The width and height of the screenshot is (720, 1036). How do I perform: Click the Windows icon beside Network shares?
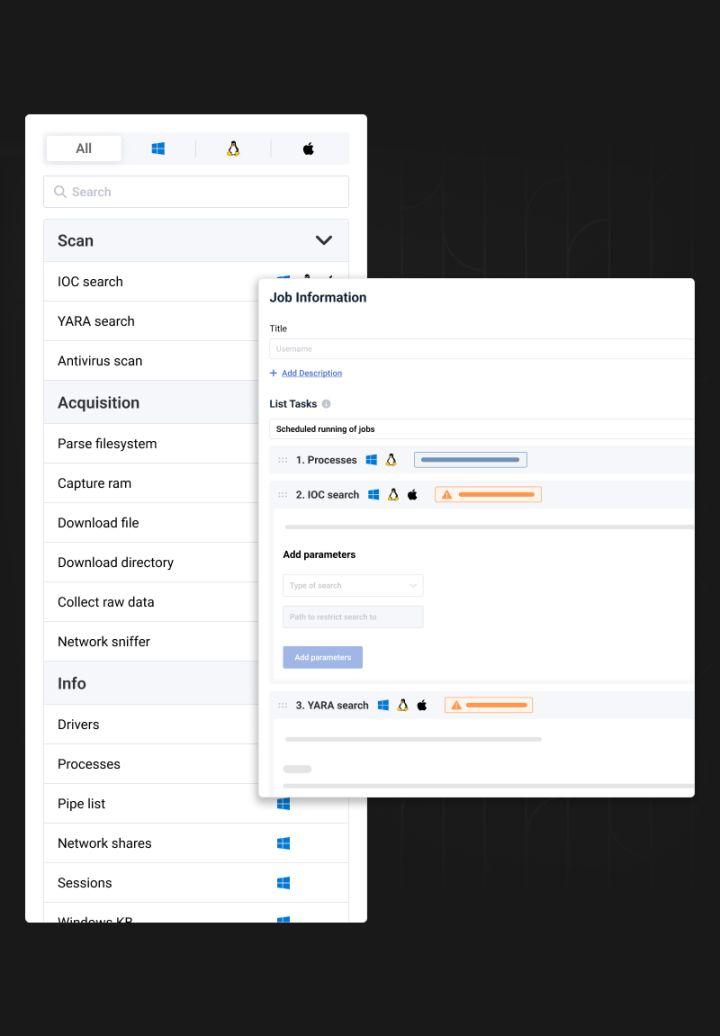click(x=283, y=843)
